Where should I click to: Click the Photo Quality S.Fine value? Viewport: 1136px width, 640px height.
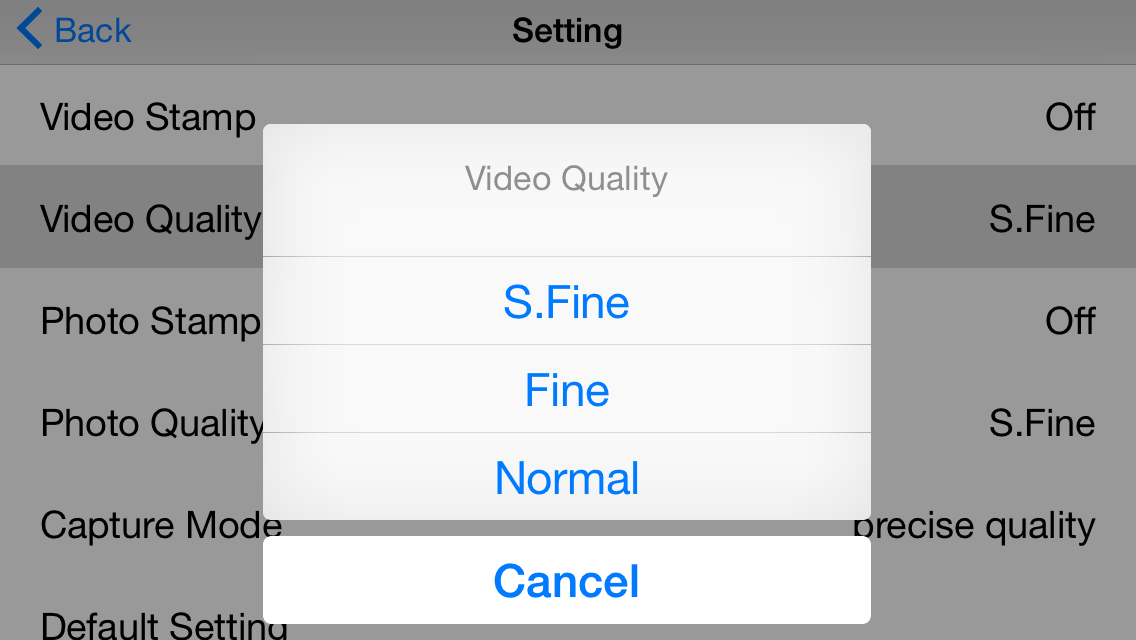(x=1042, y=423)
